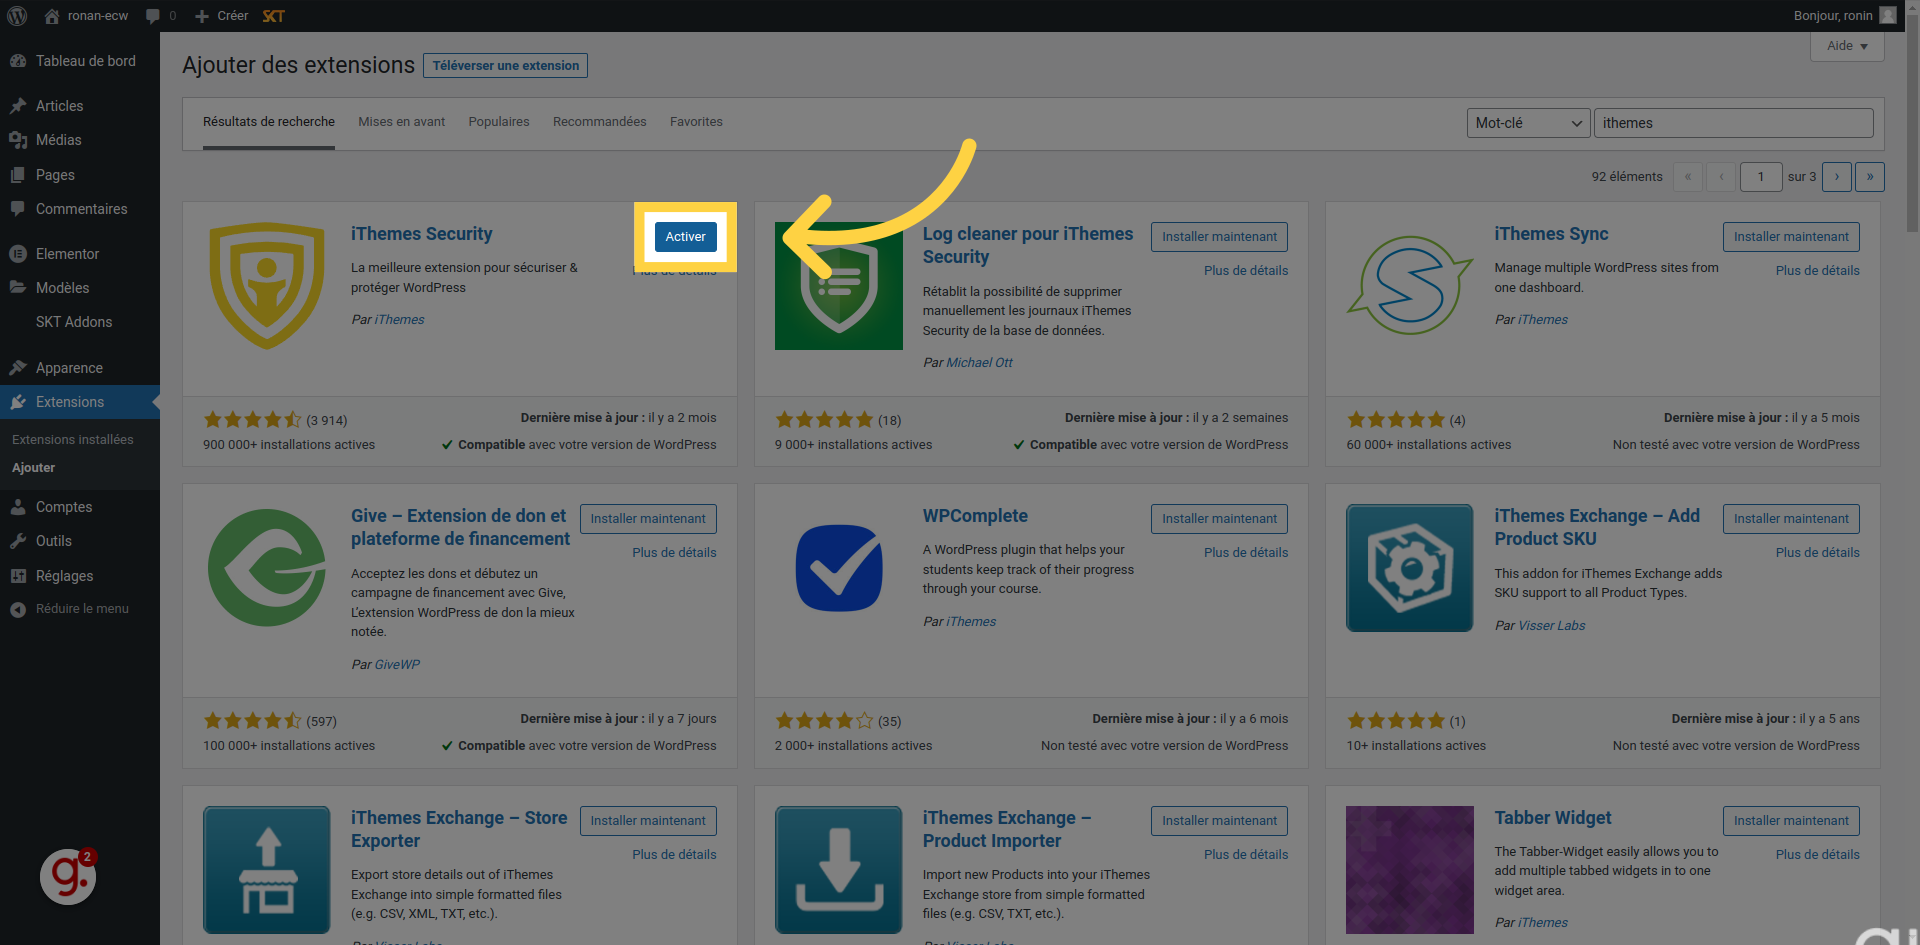Open the Mot-clé search type dropdown
This screenshot has width=1920, height=945.
[x=1528, y=123]
